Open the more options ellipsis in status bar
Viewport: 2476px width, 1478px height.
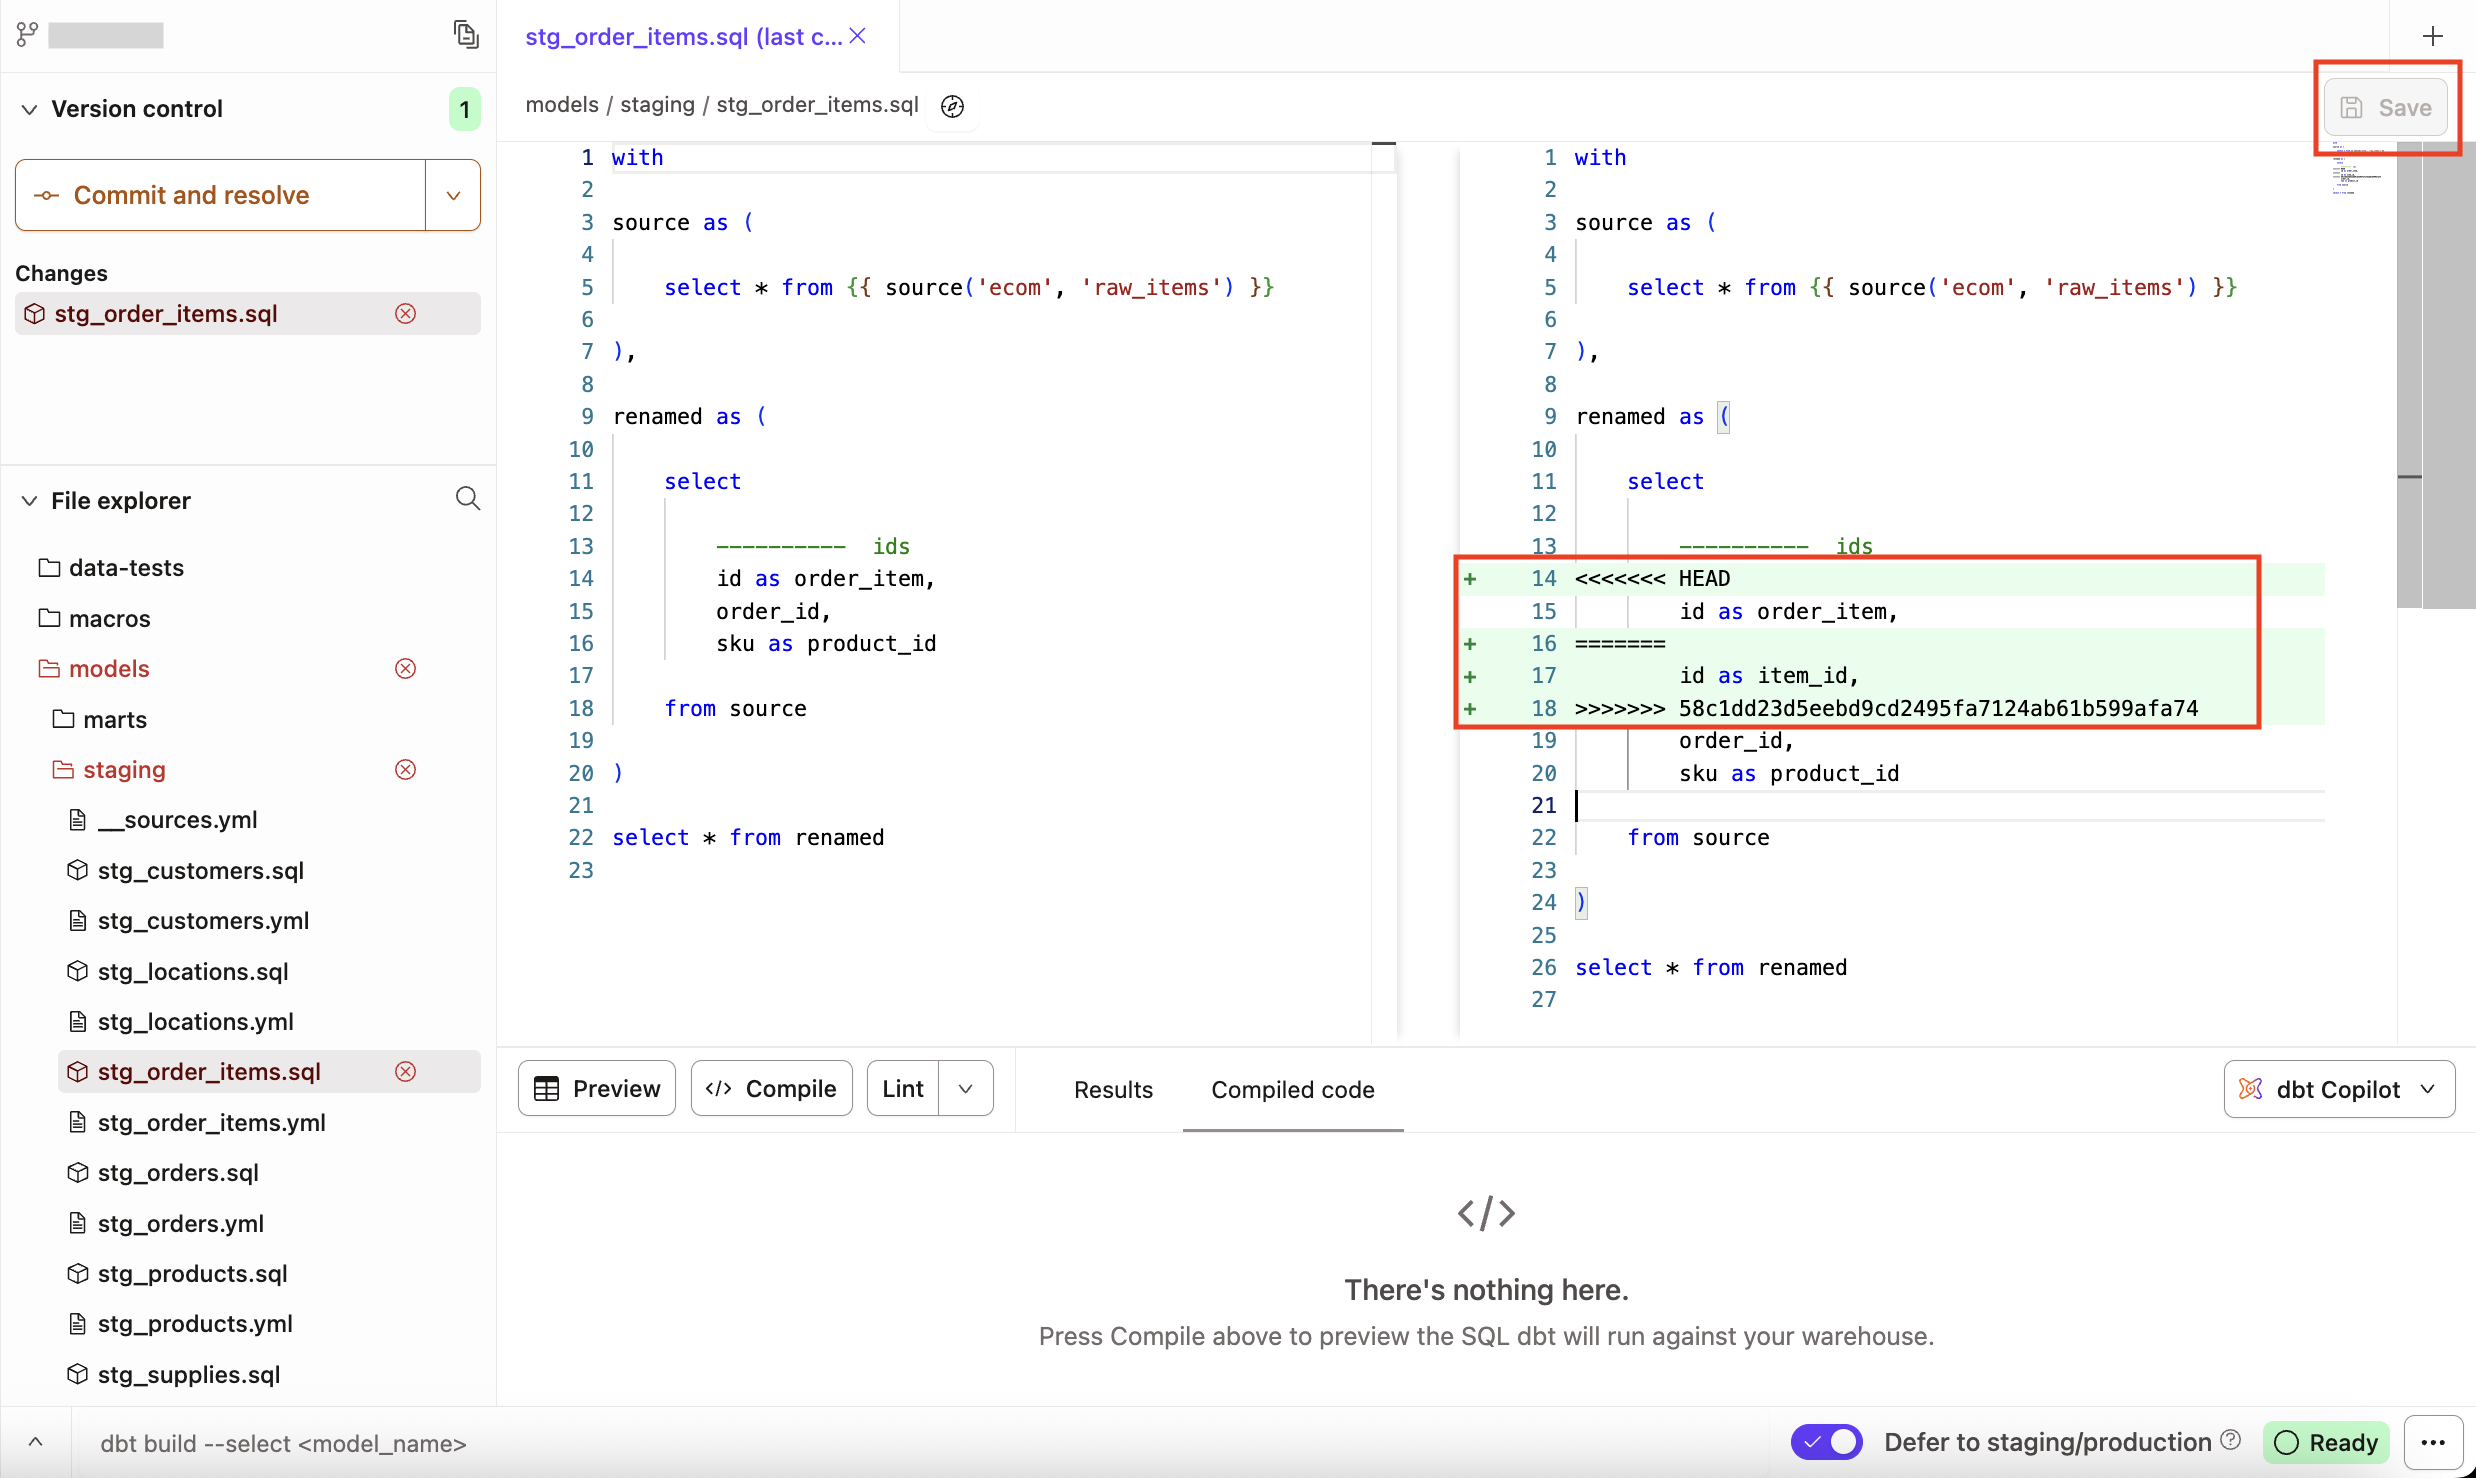(2434, 1442)
